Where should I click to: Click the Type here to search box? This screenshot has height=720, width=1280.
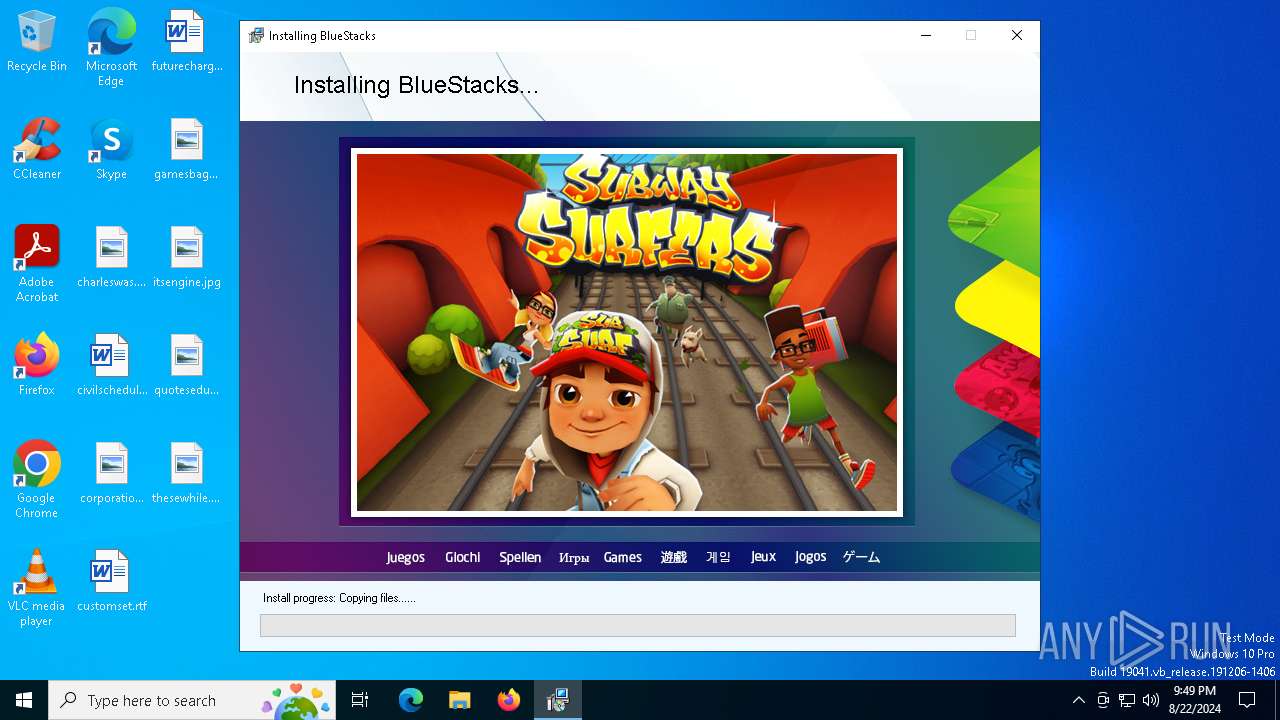click(194, 700)
